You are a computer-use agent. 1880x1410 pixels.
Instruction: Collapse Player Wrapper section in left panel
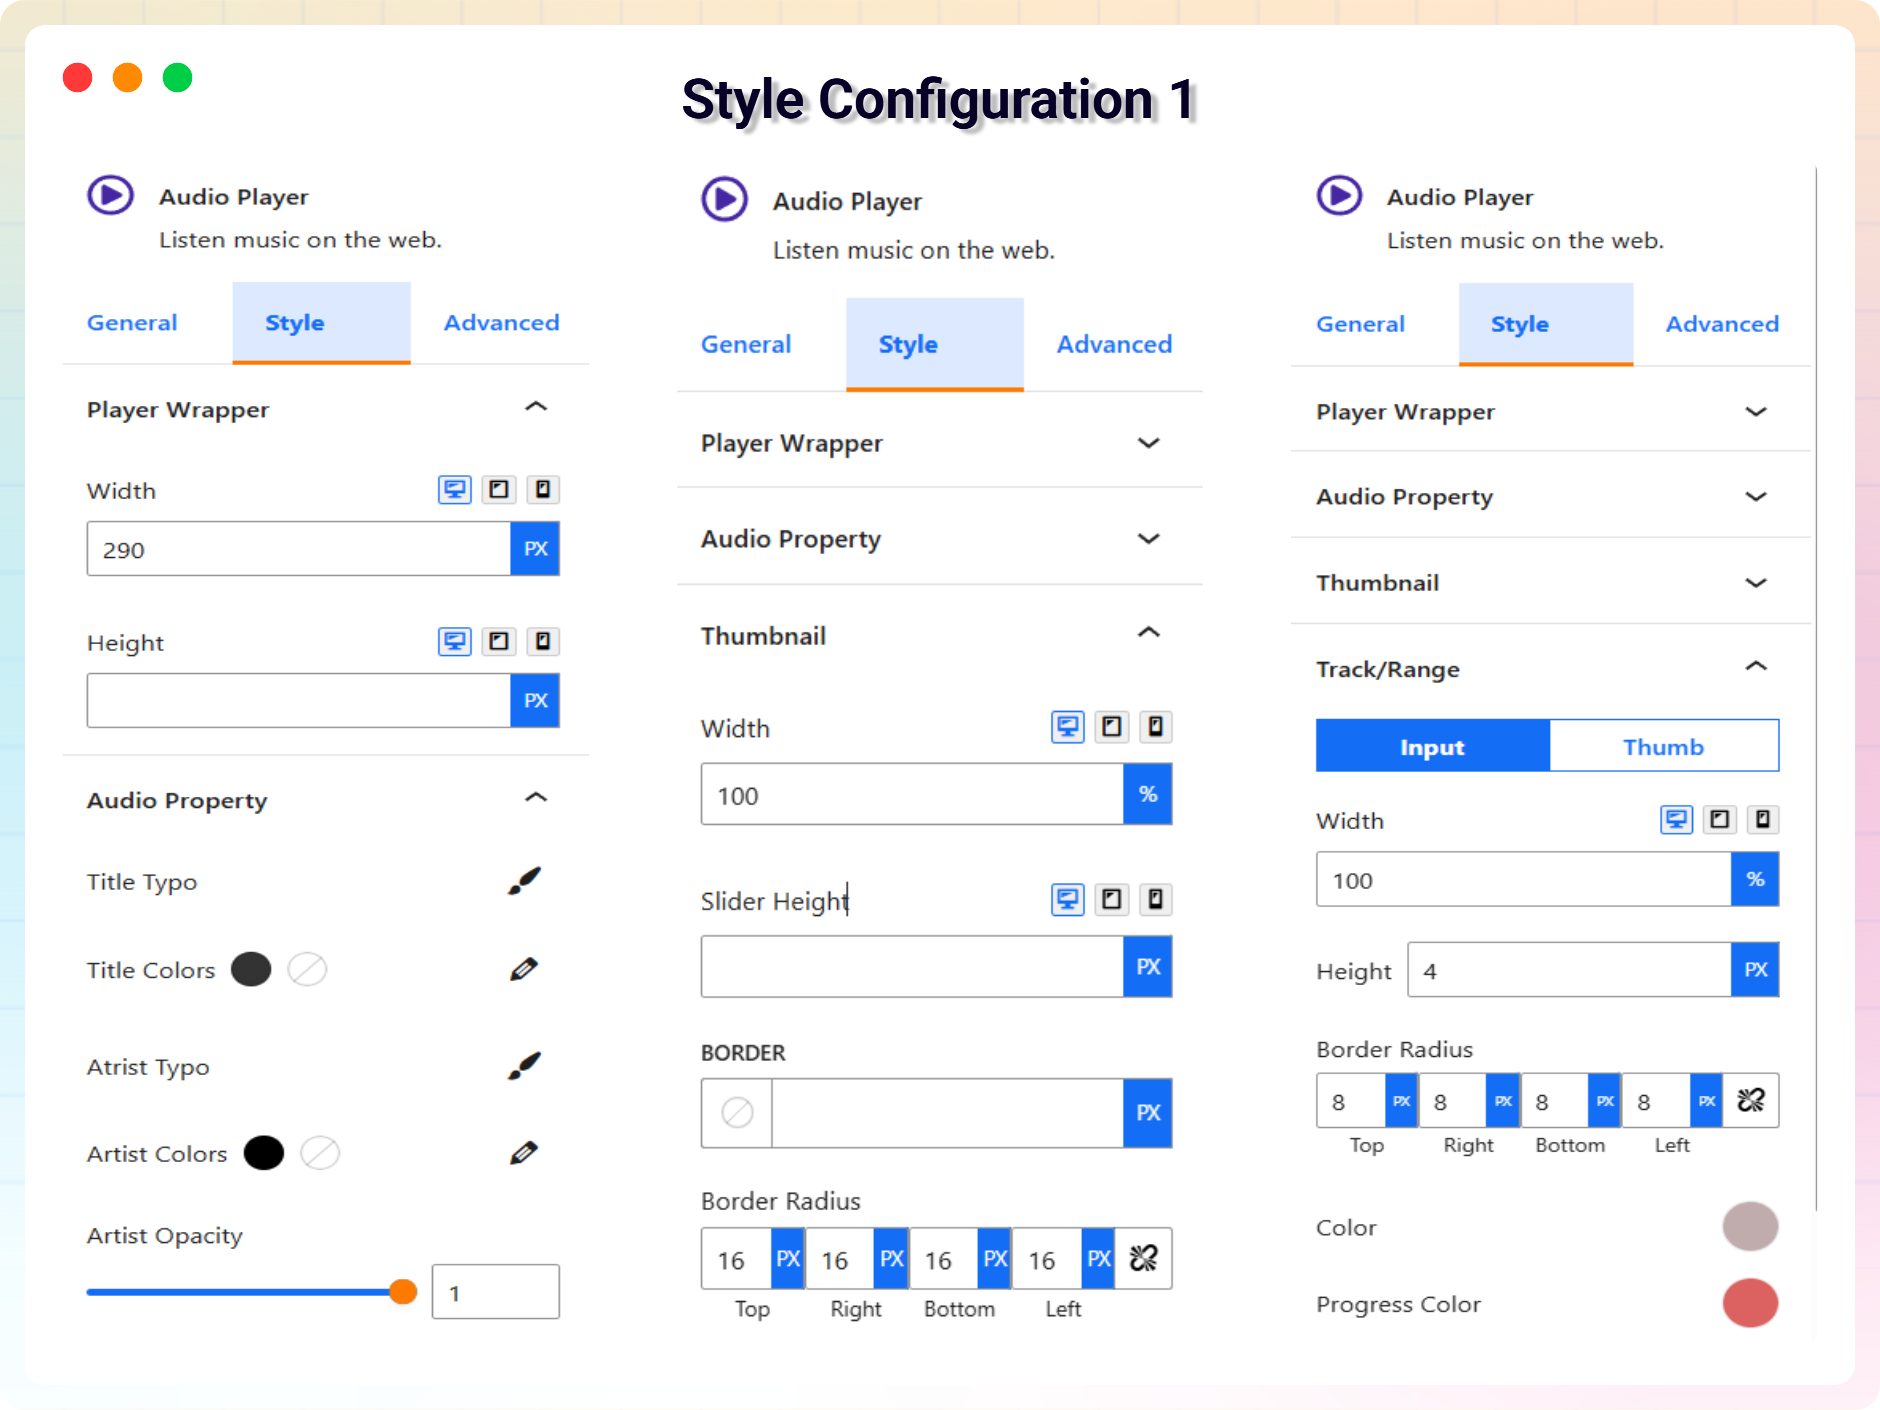536,407
